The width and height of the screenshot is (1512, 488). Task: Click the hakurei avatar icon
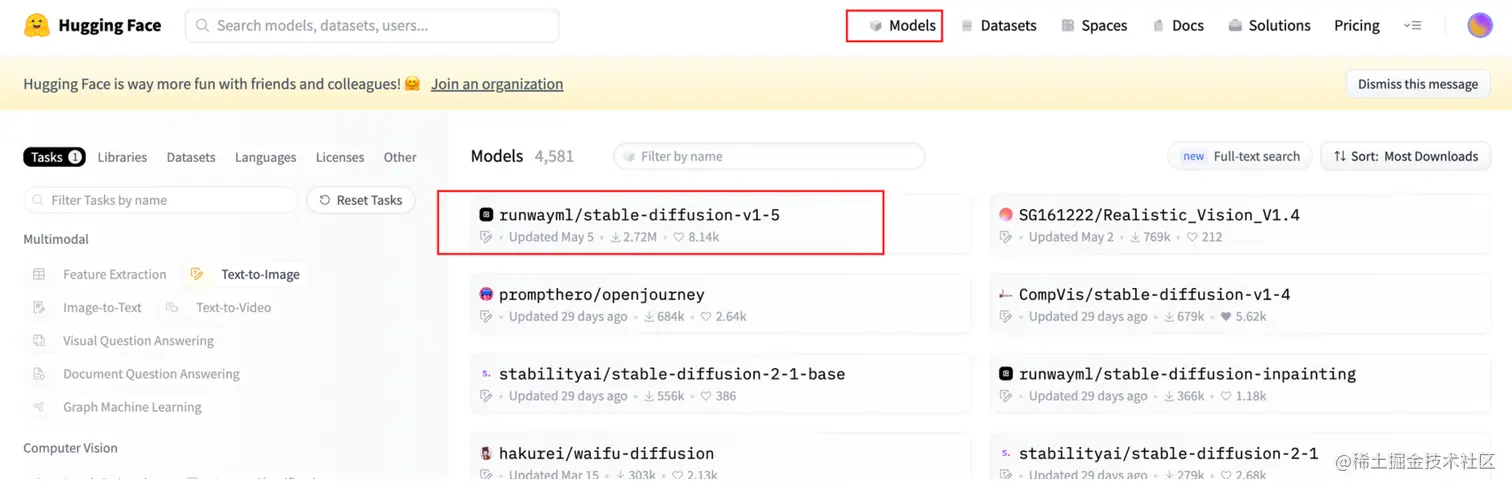click(x=487, y=453)
